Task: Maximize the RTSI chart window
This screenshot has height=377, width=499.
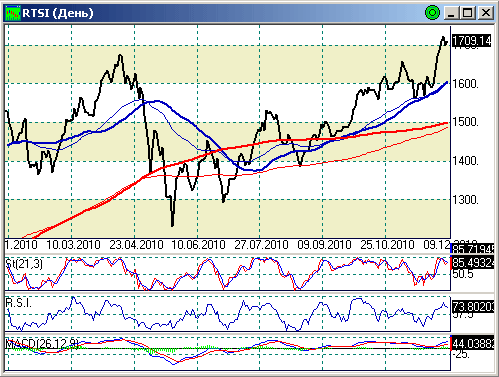Action: pyautogui.click(x=467, y=13)
